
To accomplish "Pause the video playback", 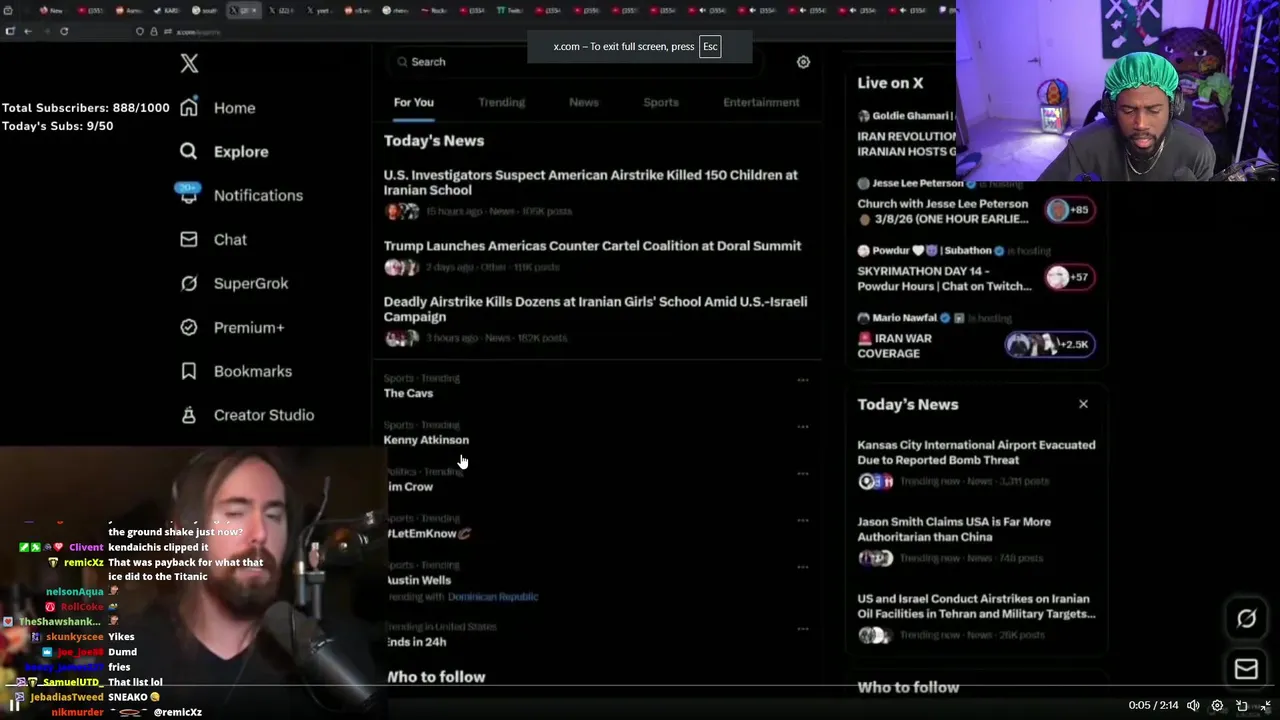I will (x=15, y=705).
